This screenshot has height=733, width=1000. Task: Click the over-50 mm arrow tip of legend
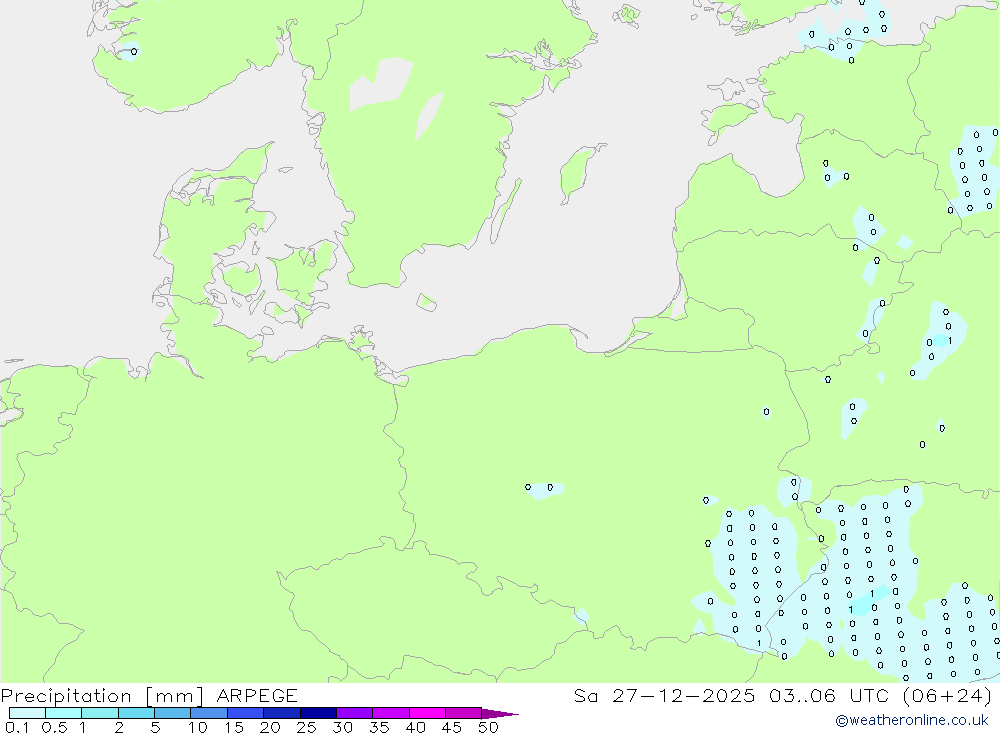pyautogui.click(x=500, y=714)
